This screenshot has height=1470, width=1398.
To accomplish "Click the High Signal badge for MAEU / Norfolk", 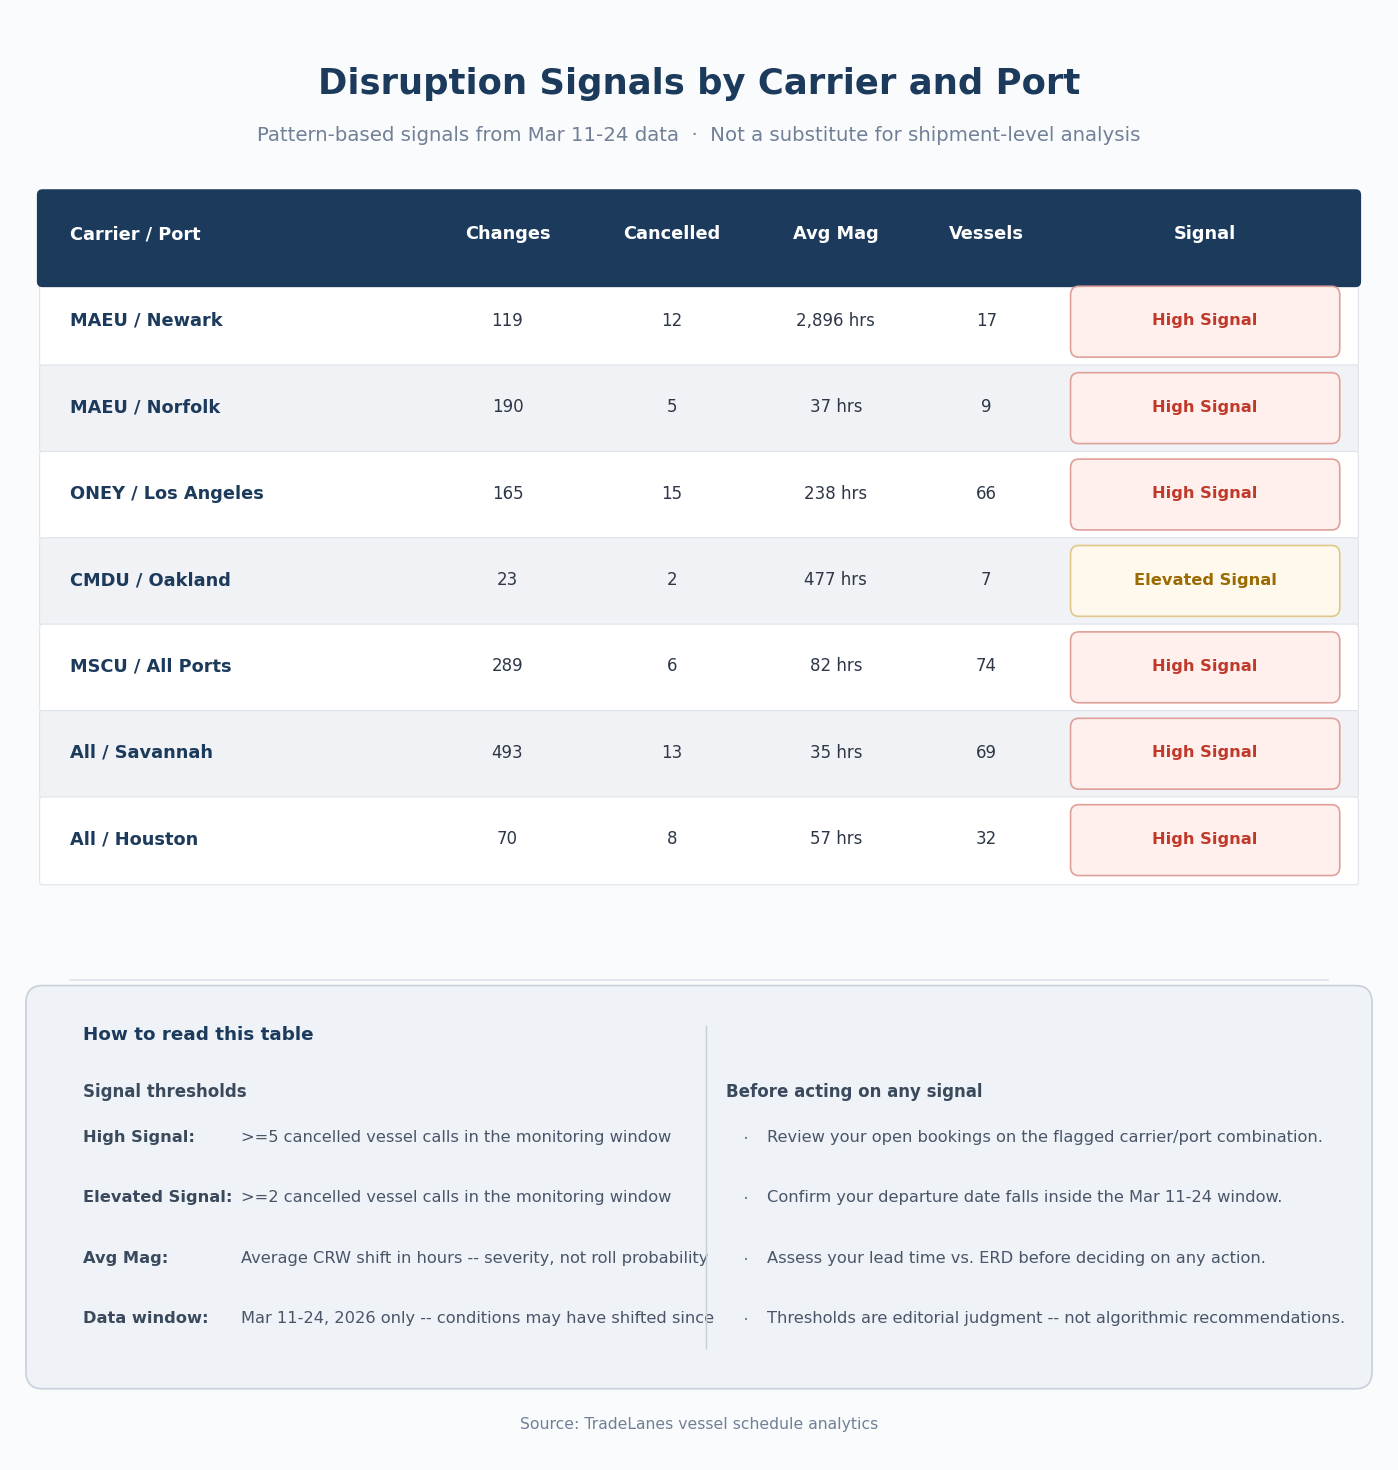I will [1204, 408].
